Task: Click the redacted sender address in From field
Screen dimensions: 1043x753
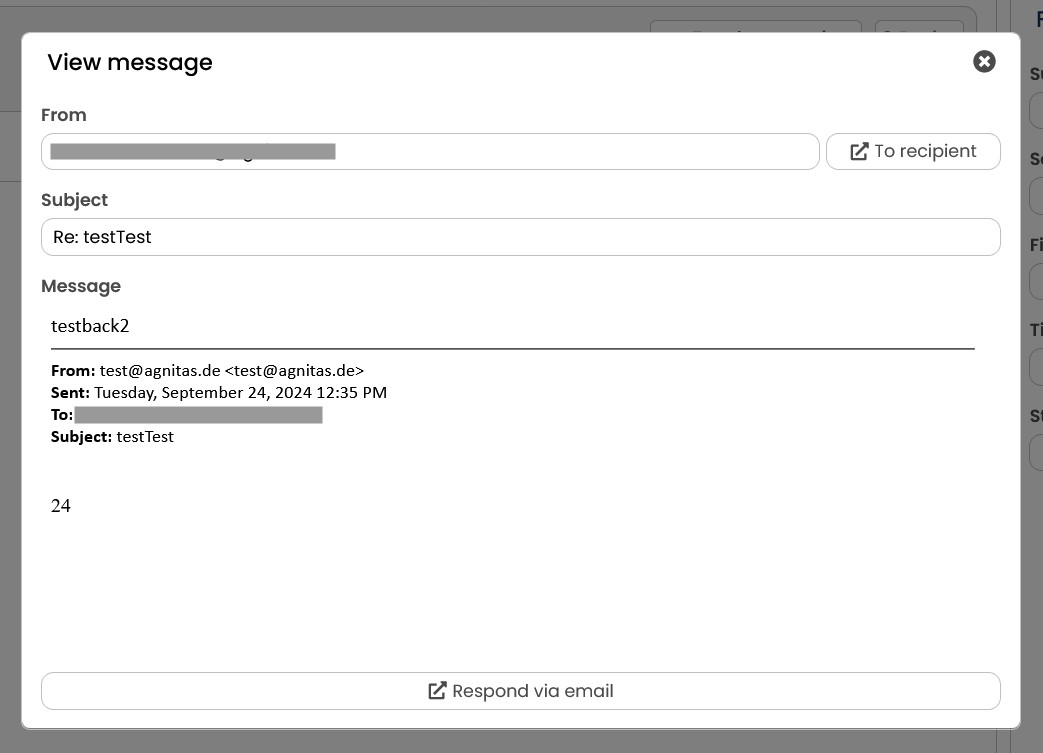Action: [193, 152]
